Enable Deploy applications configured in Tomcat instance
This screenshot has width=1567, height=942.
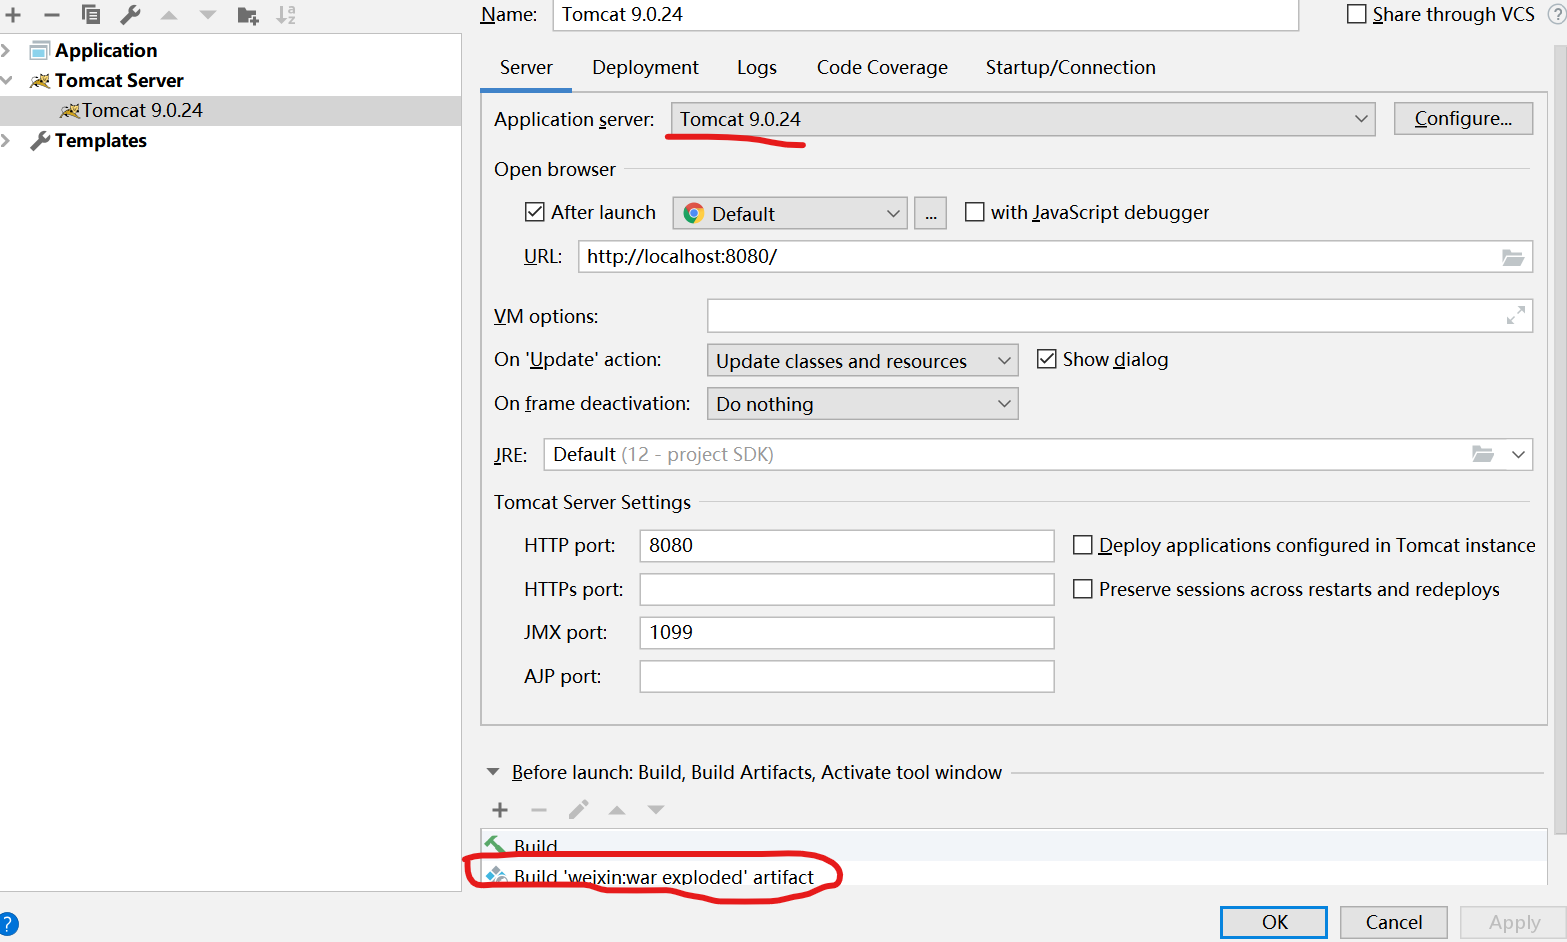[x=1082, y=545]
